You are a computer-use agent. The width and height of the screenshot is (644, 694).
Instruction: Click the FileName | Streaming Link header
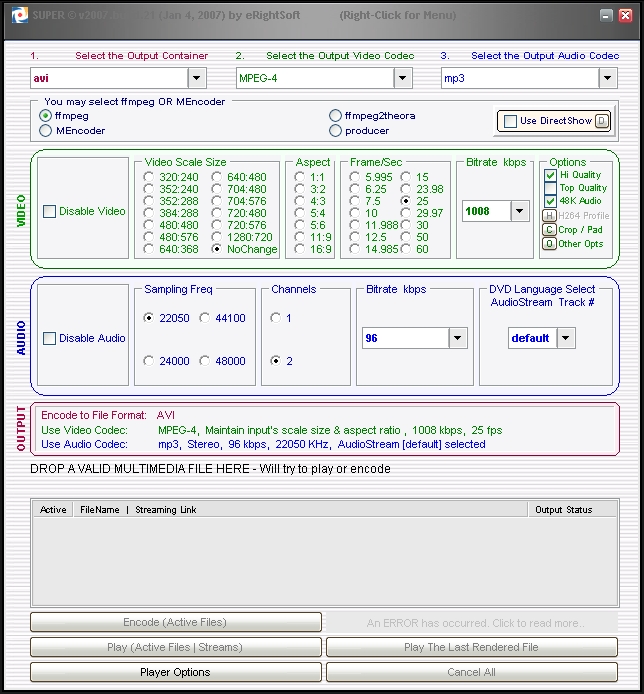coord(301,510)
